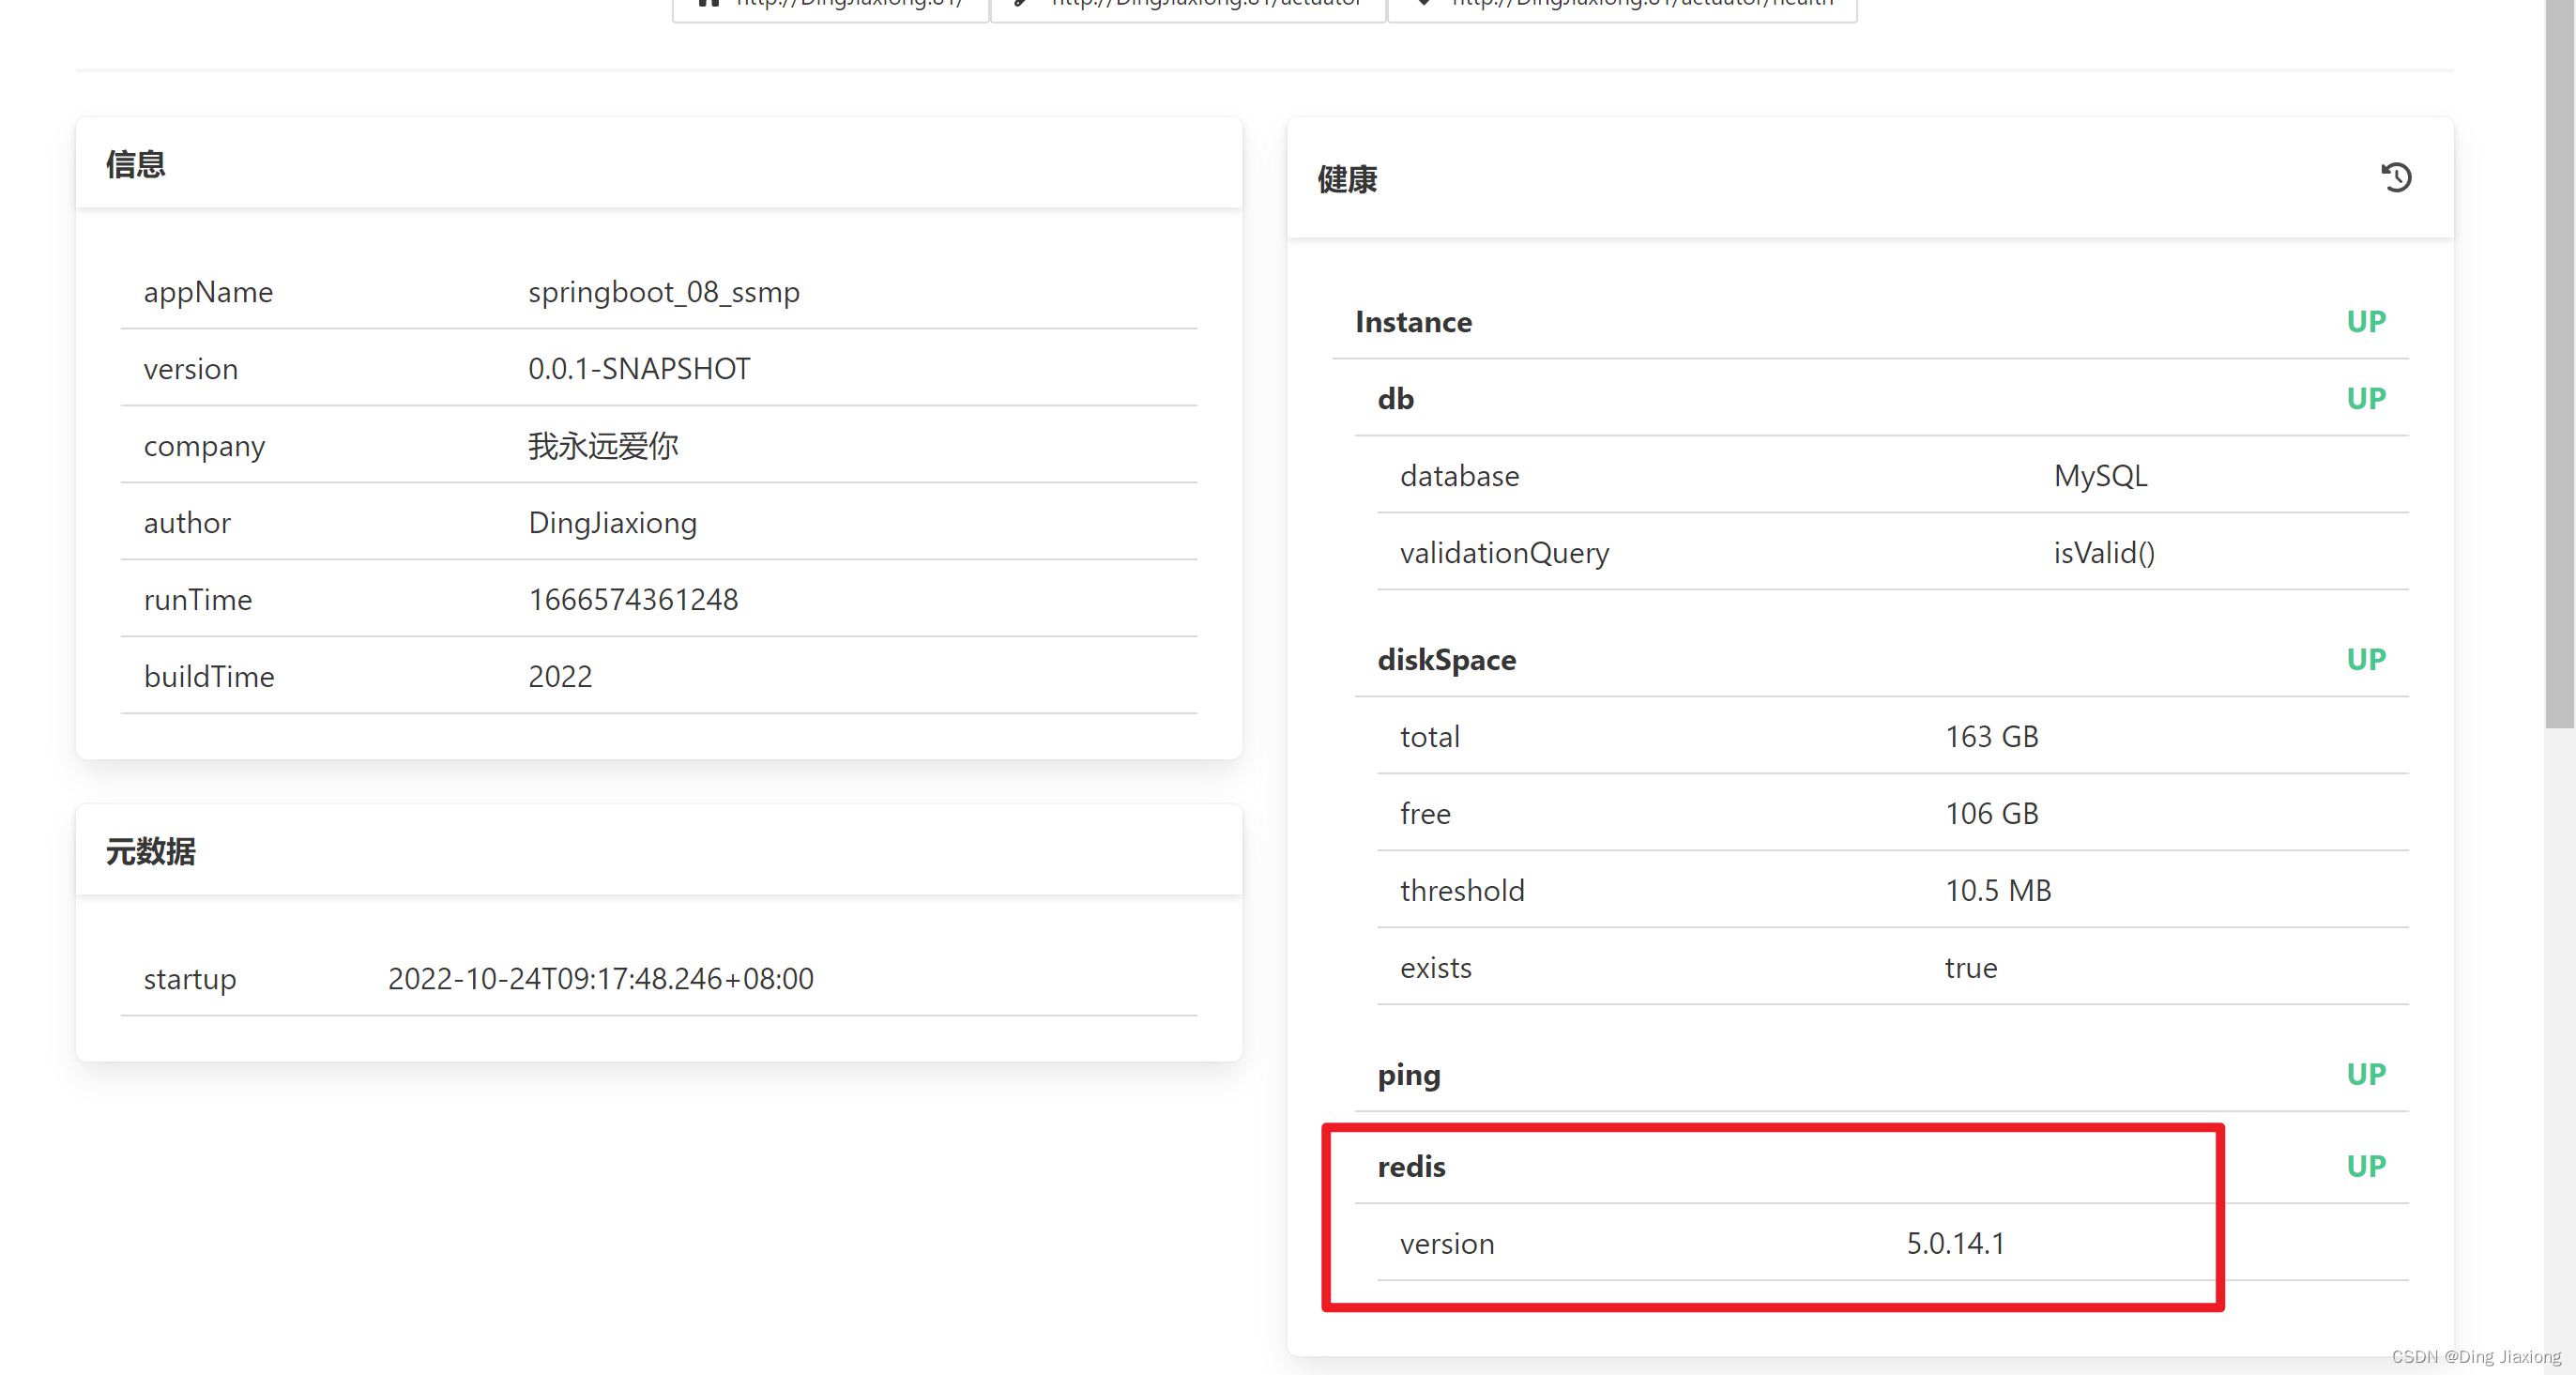2576x1375 pixels.
Task: Click the Instance health row label
Action: (x=1413, y=322)
